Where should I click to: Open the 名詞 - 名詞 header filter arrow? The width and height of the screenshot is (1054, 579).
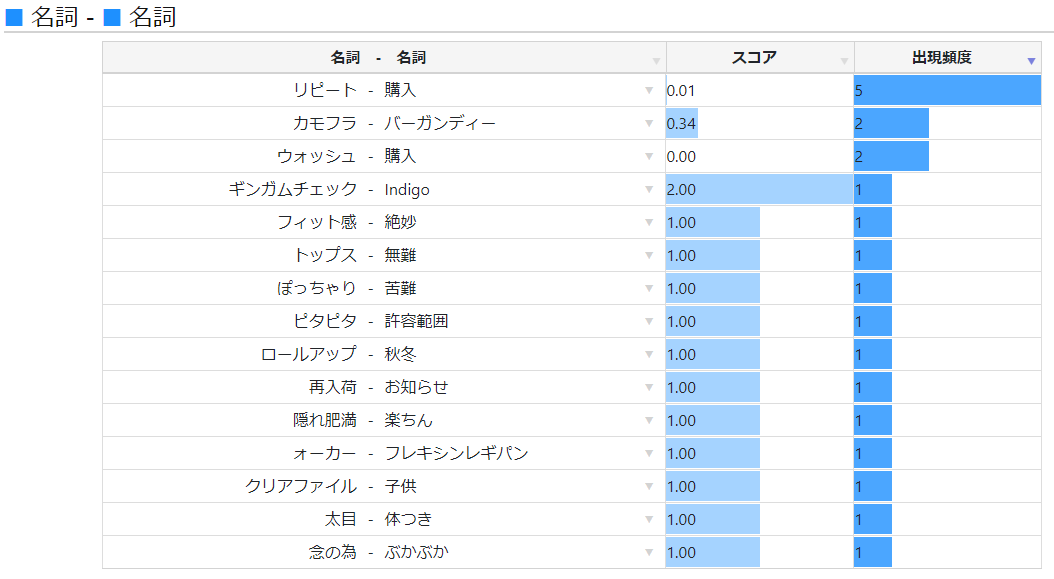(x=656, y=61)
